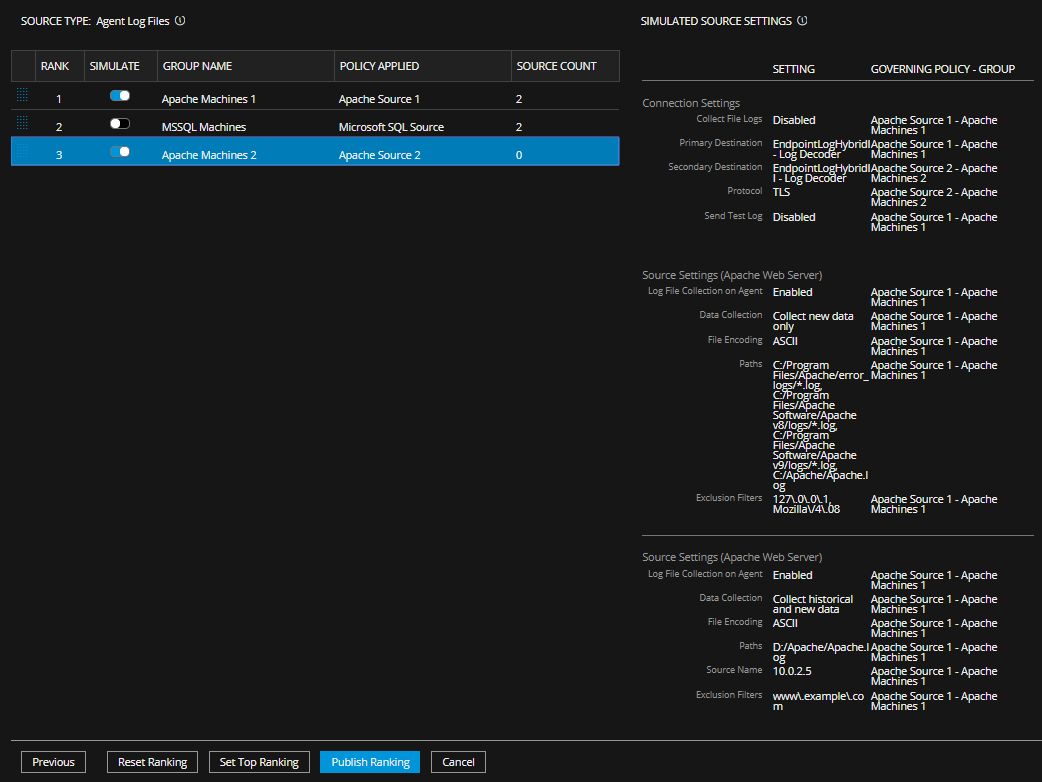
Task: Go back with the Previous button
Action: point(53,762)
